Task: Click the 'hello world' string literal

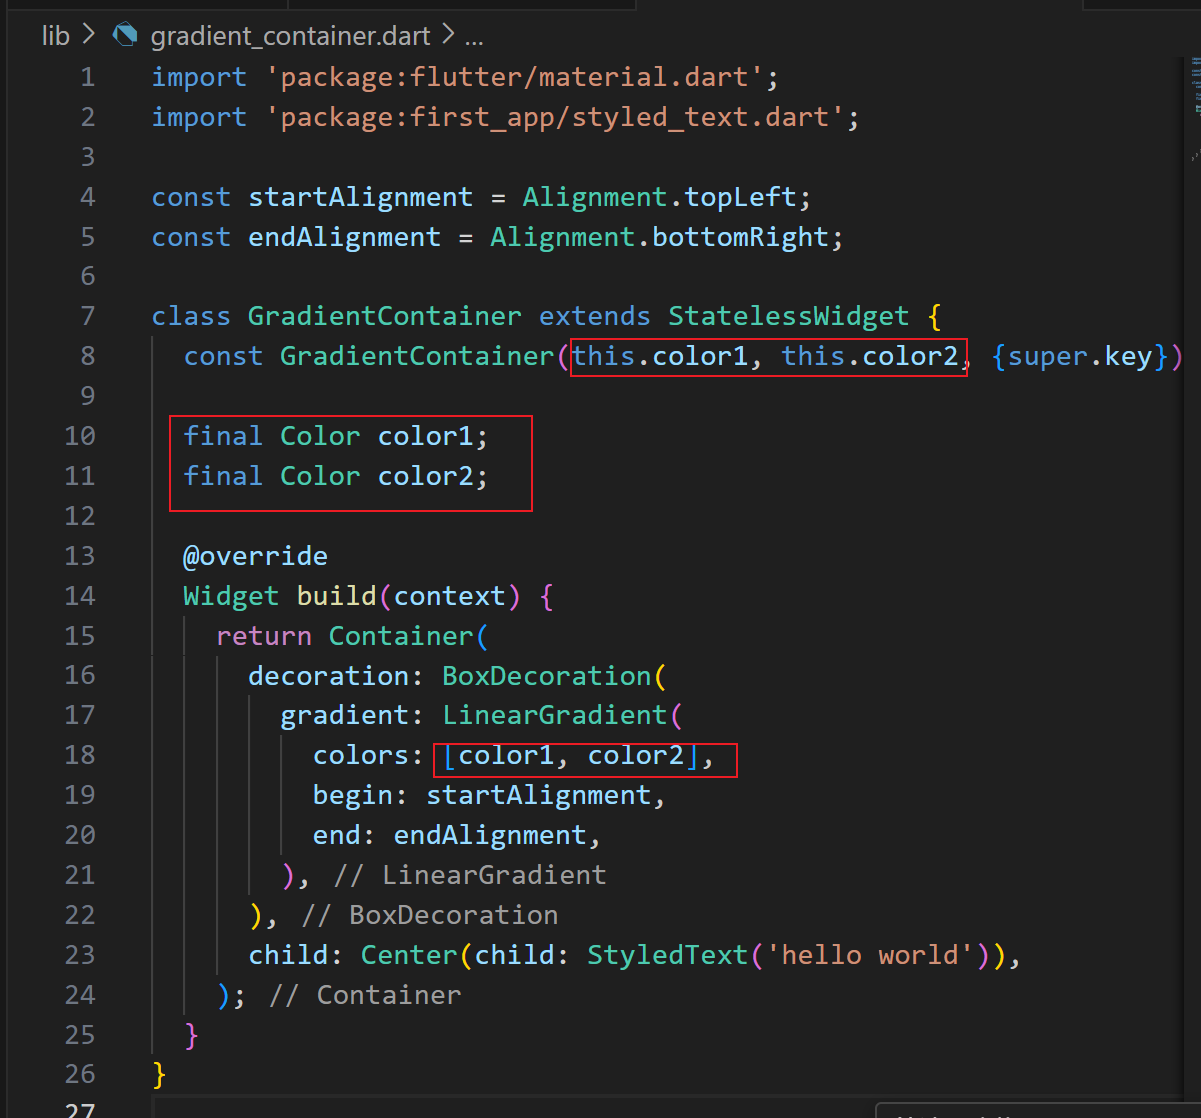Action: click(869, 955)
